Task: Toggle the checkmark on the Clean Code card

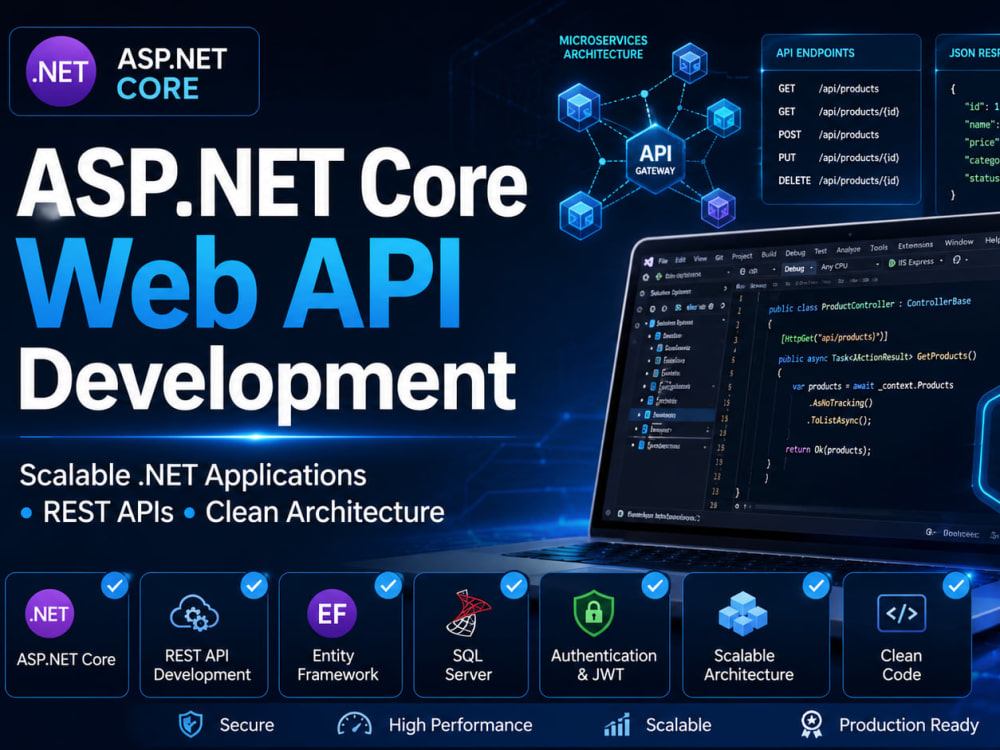Action: click(x=957, y=585)
